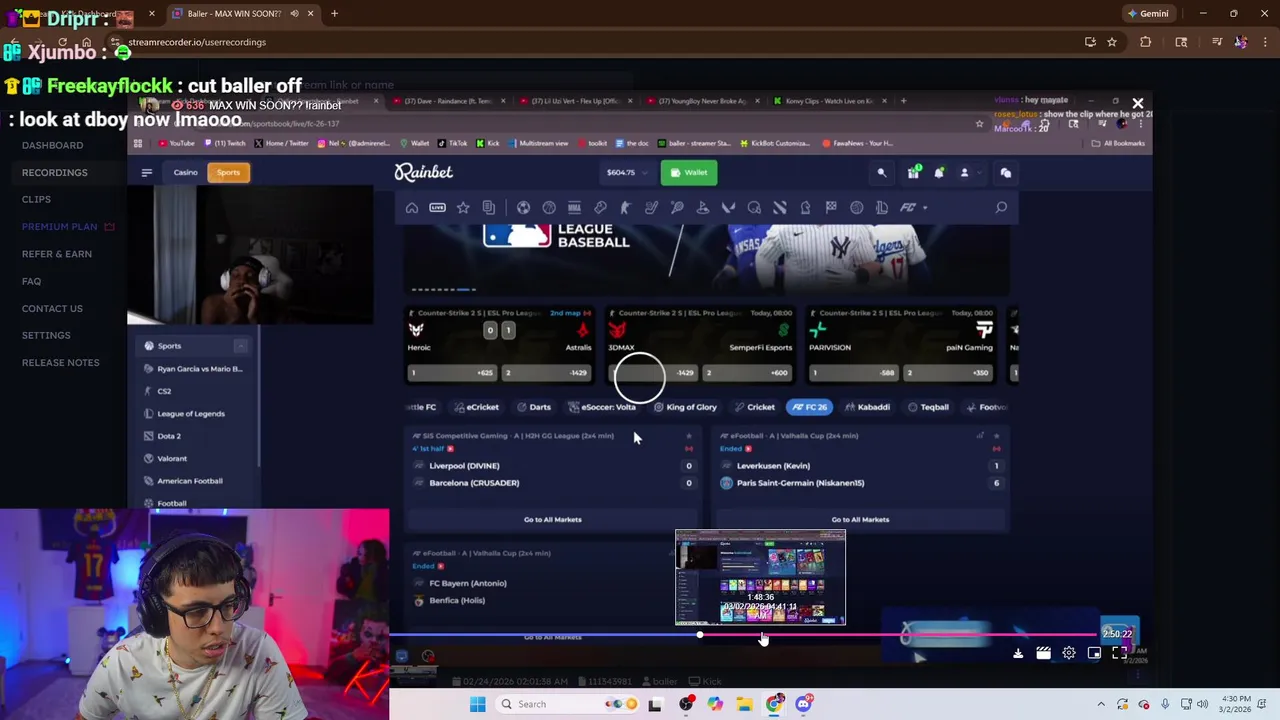
Task: Go to All Markets for Leverkusen match
Action: [860, 519]
